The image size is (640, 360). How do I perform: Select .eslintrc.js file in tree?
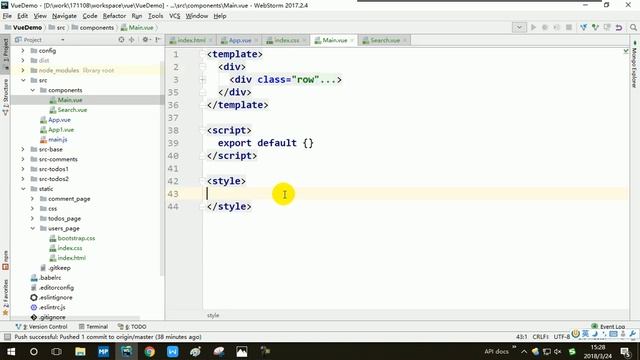52,307
